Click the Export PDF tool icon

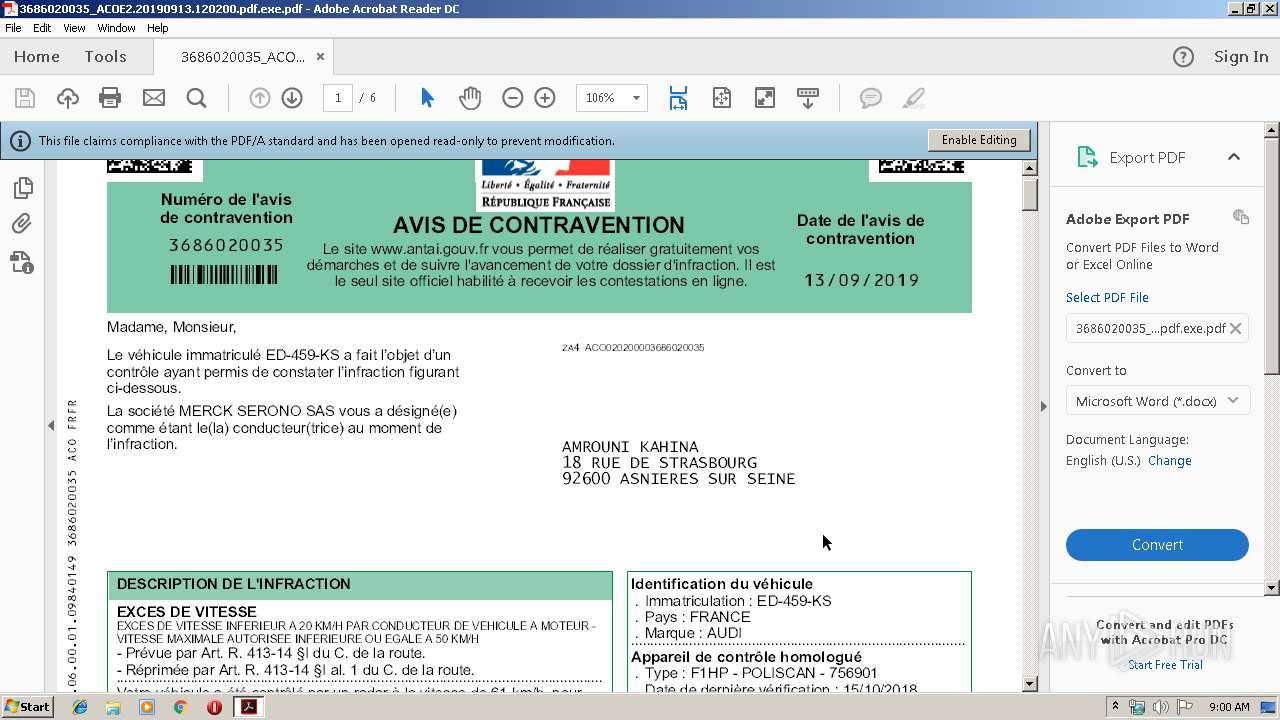(x=1087, y=157)
